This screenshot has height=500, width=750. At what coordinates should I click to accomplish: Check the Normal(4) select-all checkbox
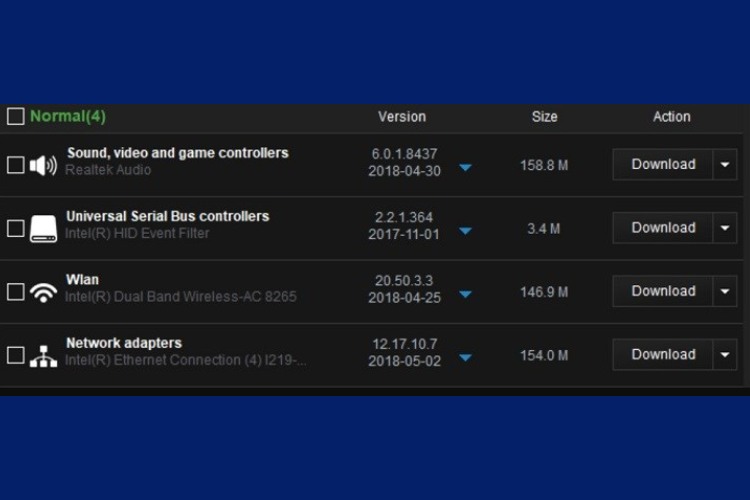click(x=15, y=116)
